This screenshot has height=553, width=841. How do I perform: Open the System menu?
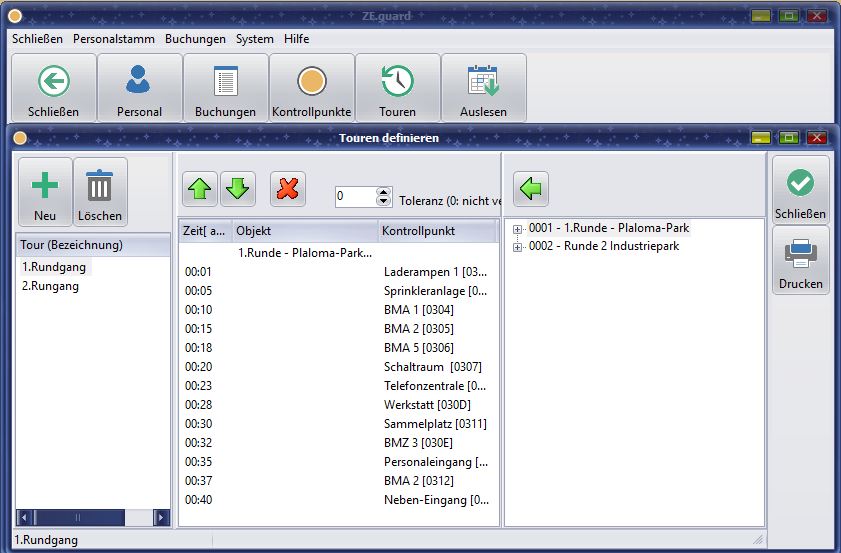coord(254,39)
